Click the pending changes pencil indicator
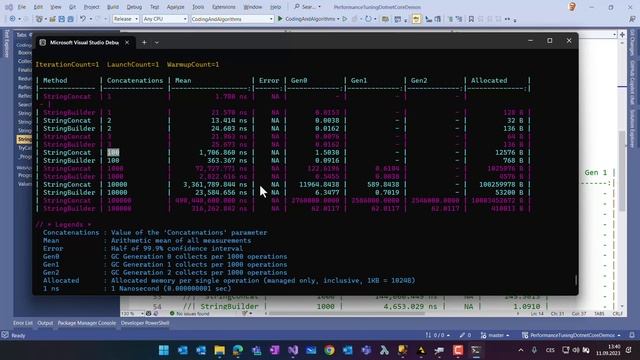The width and height of the screenshot is (640, 360). [465, 335]
